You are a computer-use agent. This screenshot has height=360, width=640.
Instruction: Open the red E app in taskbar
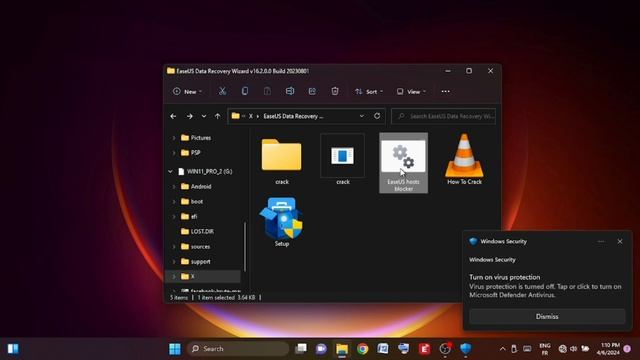[424, 349]
